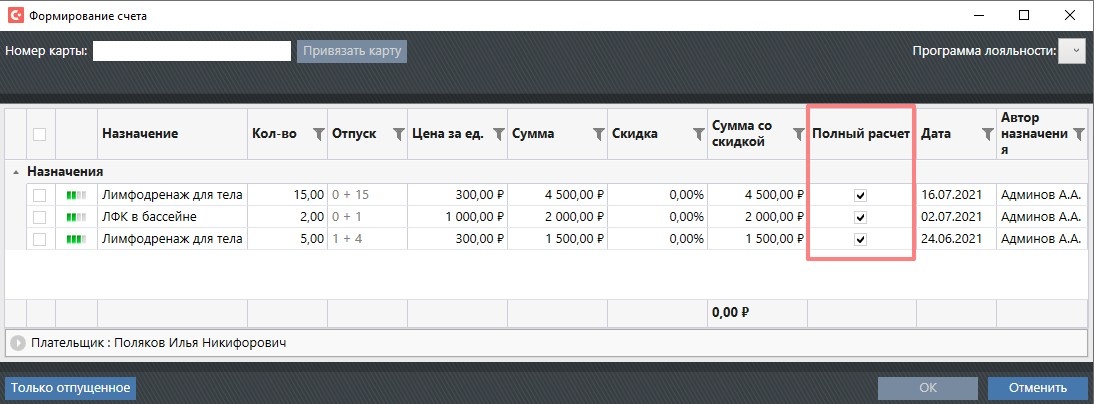Image resolution: width=1094 pixels, height=404 pixels.
Task: Click filter icon in Сумма column
Action: coord(597,134)
